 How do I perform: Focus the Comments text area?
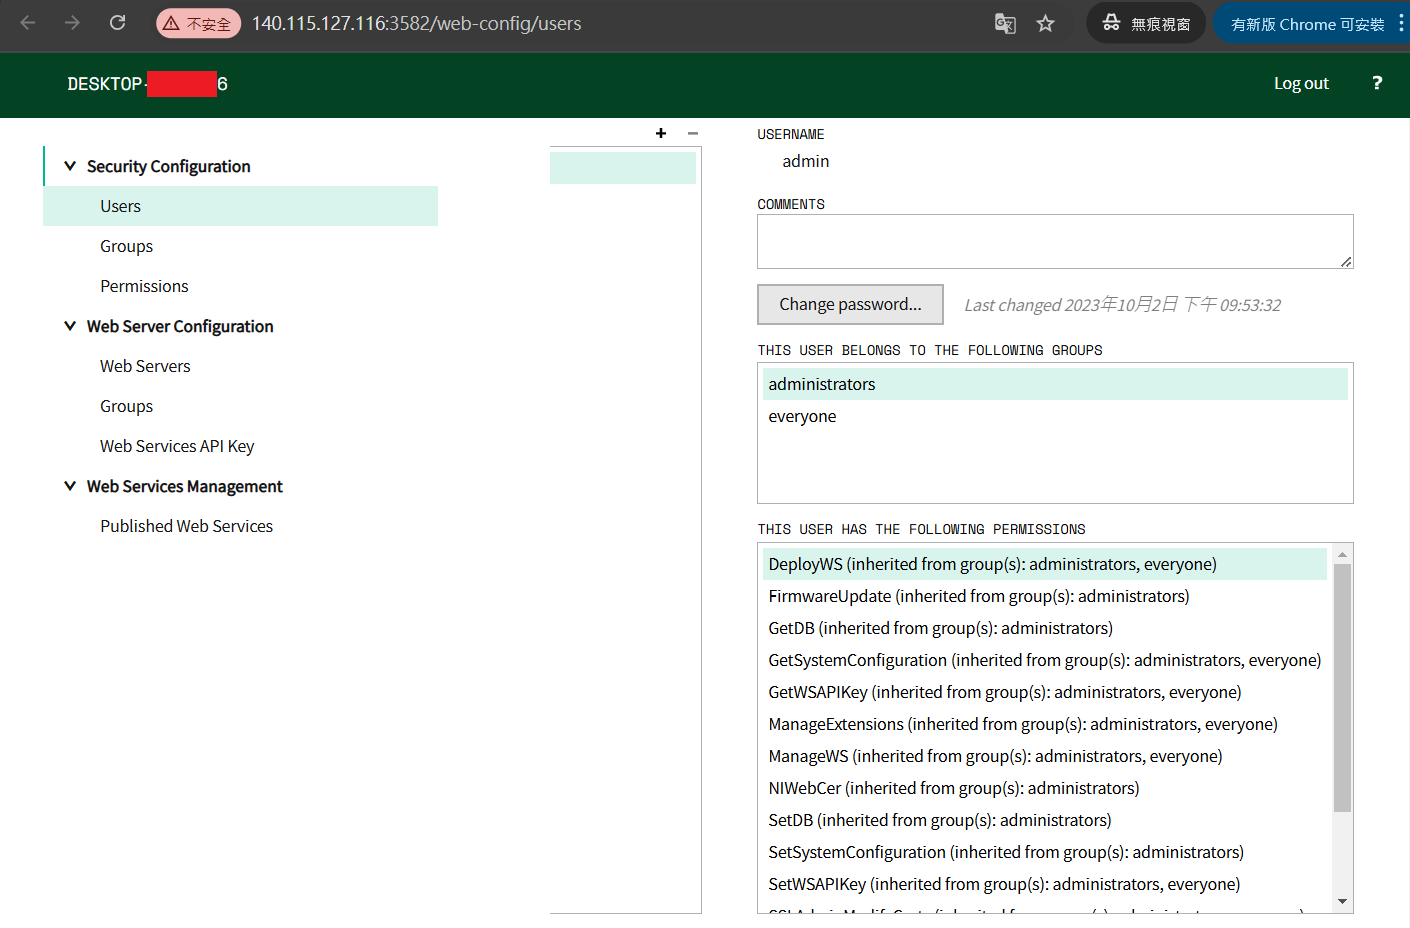1055,241
